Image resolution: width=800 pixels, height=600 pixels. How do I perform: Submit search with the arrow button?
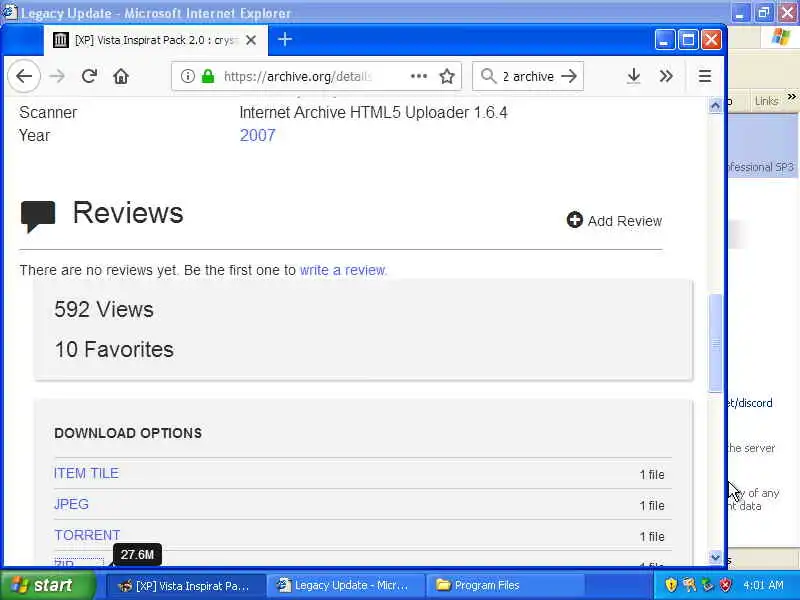point(569,76)
